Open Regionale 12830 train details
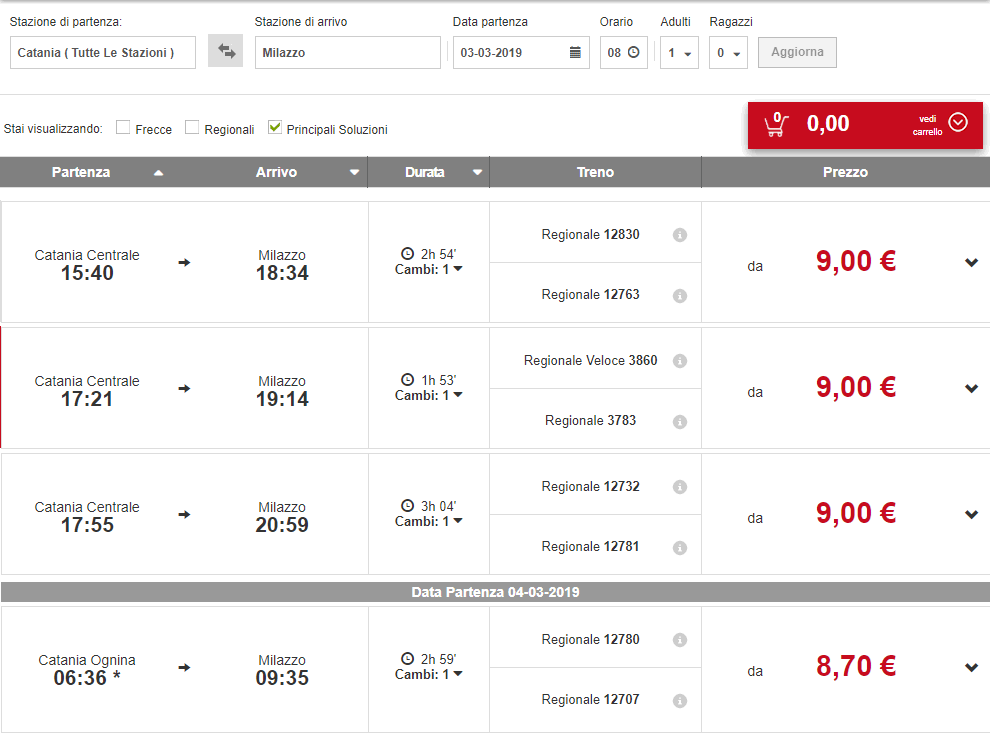 (590, 235)
